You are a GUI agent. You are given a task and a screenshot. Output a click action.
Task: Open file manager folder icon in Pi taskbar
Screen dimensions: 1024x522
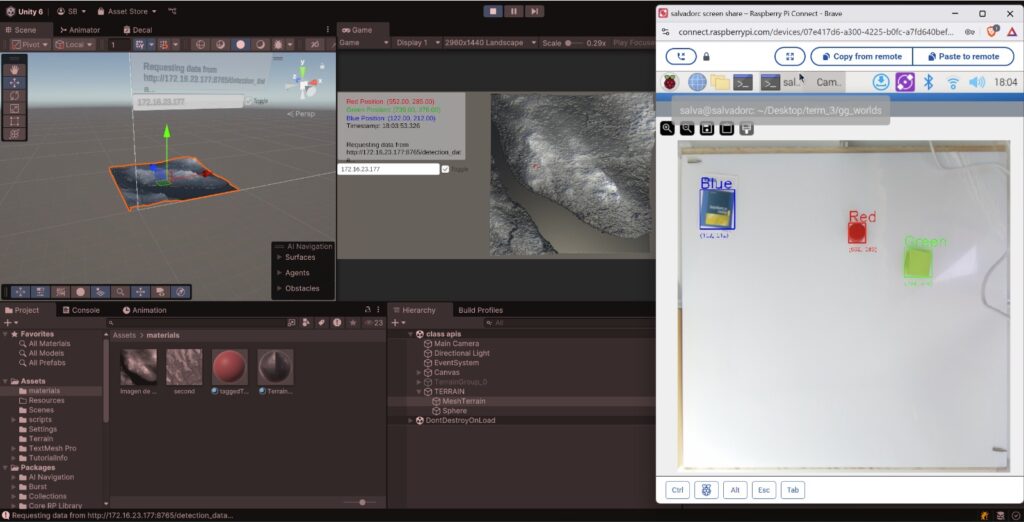(720, 82)
